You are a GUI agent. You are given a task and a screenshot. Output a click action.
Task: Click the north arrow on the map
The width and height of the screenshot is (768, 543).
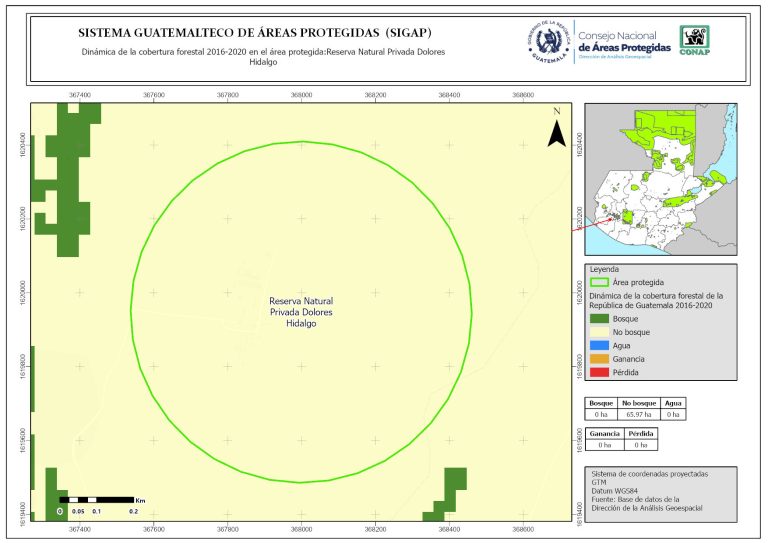(x=558, y=130)
